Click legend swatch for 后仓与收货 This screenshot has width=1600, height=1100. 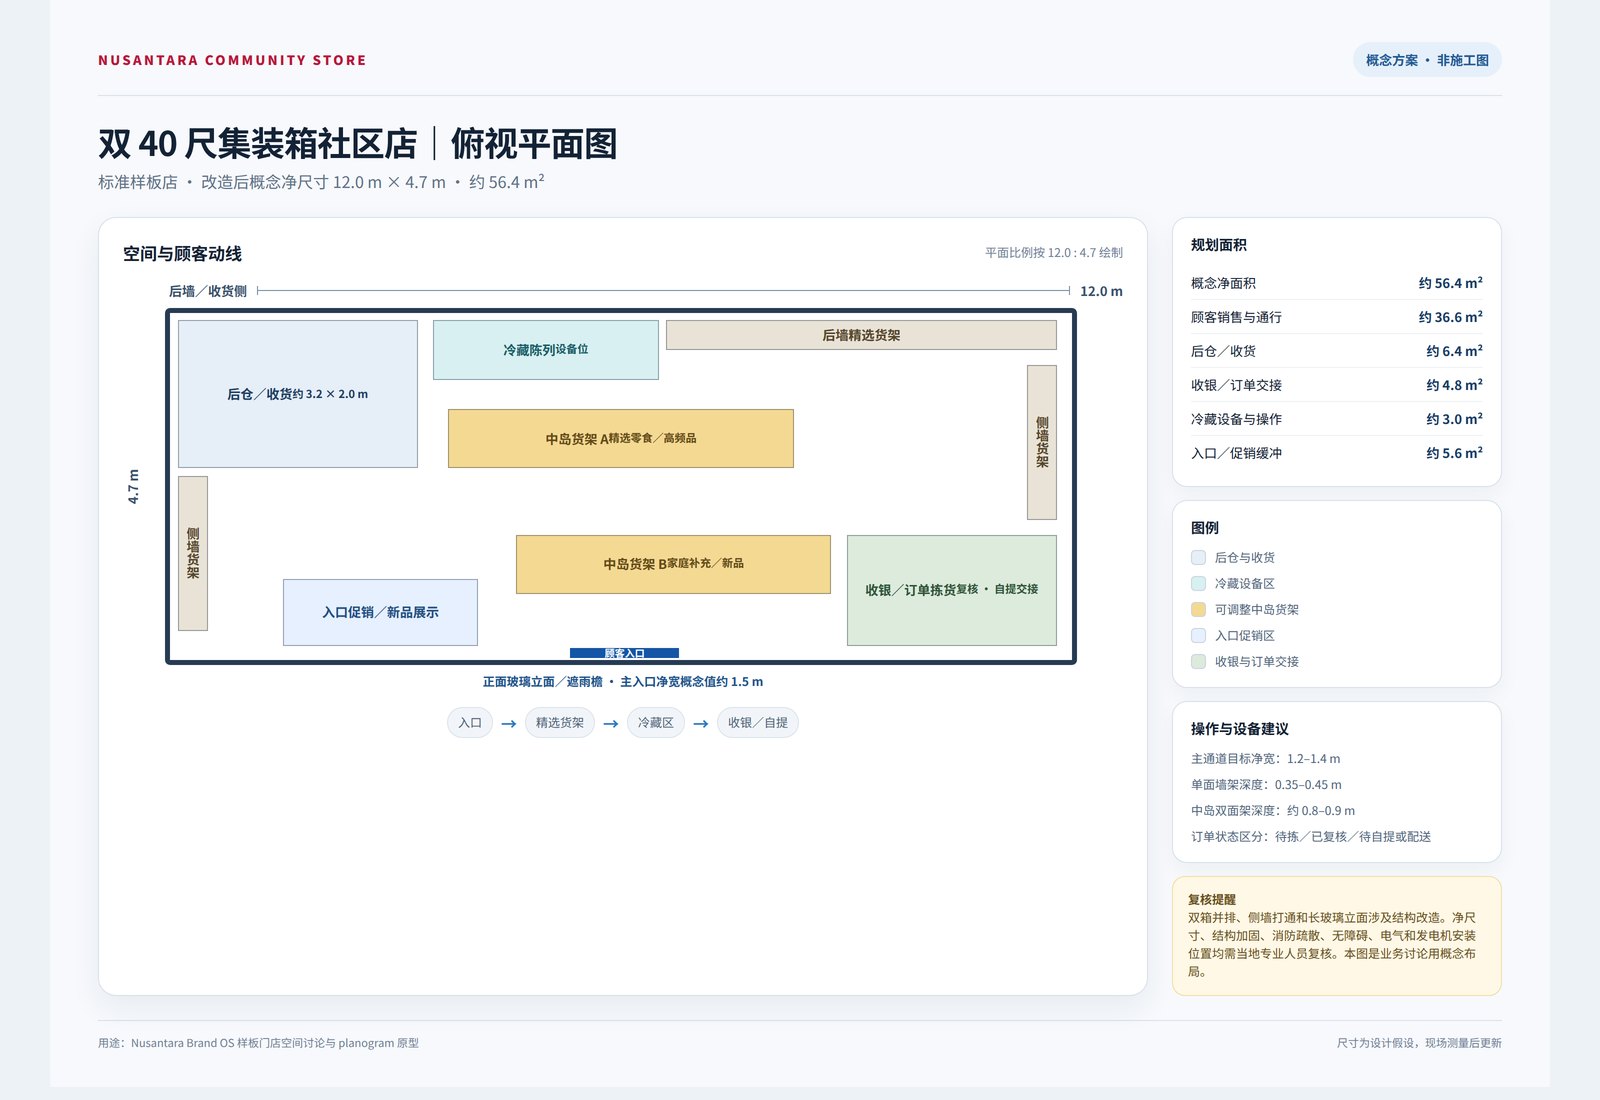click(x=1198, y=558)
